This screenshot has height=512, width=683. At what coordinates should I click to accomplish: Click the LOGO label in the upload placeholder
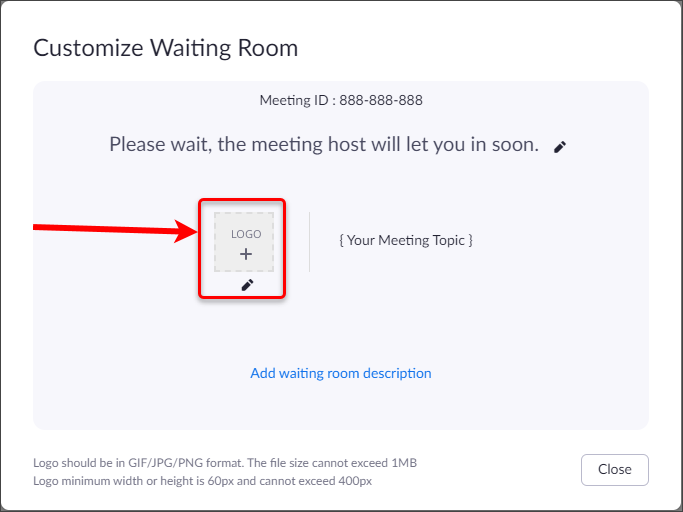pyautogui.click(x=246, y=234)
